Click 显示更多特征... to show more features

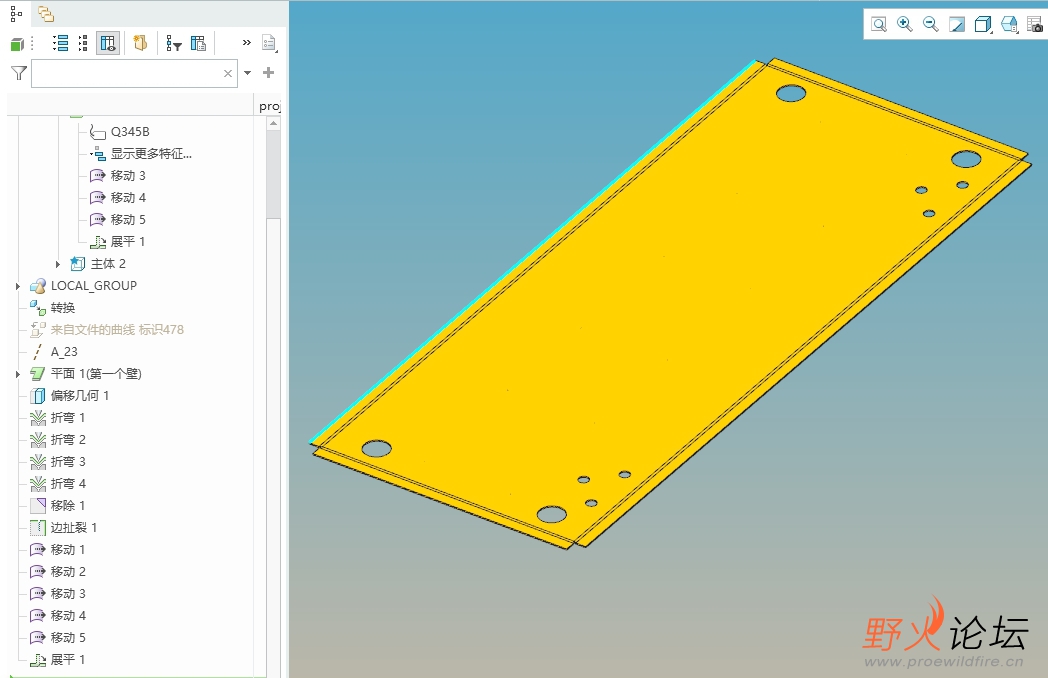click(150, 154)
